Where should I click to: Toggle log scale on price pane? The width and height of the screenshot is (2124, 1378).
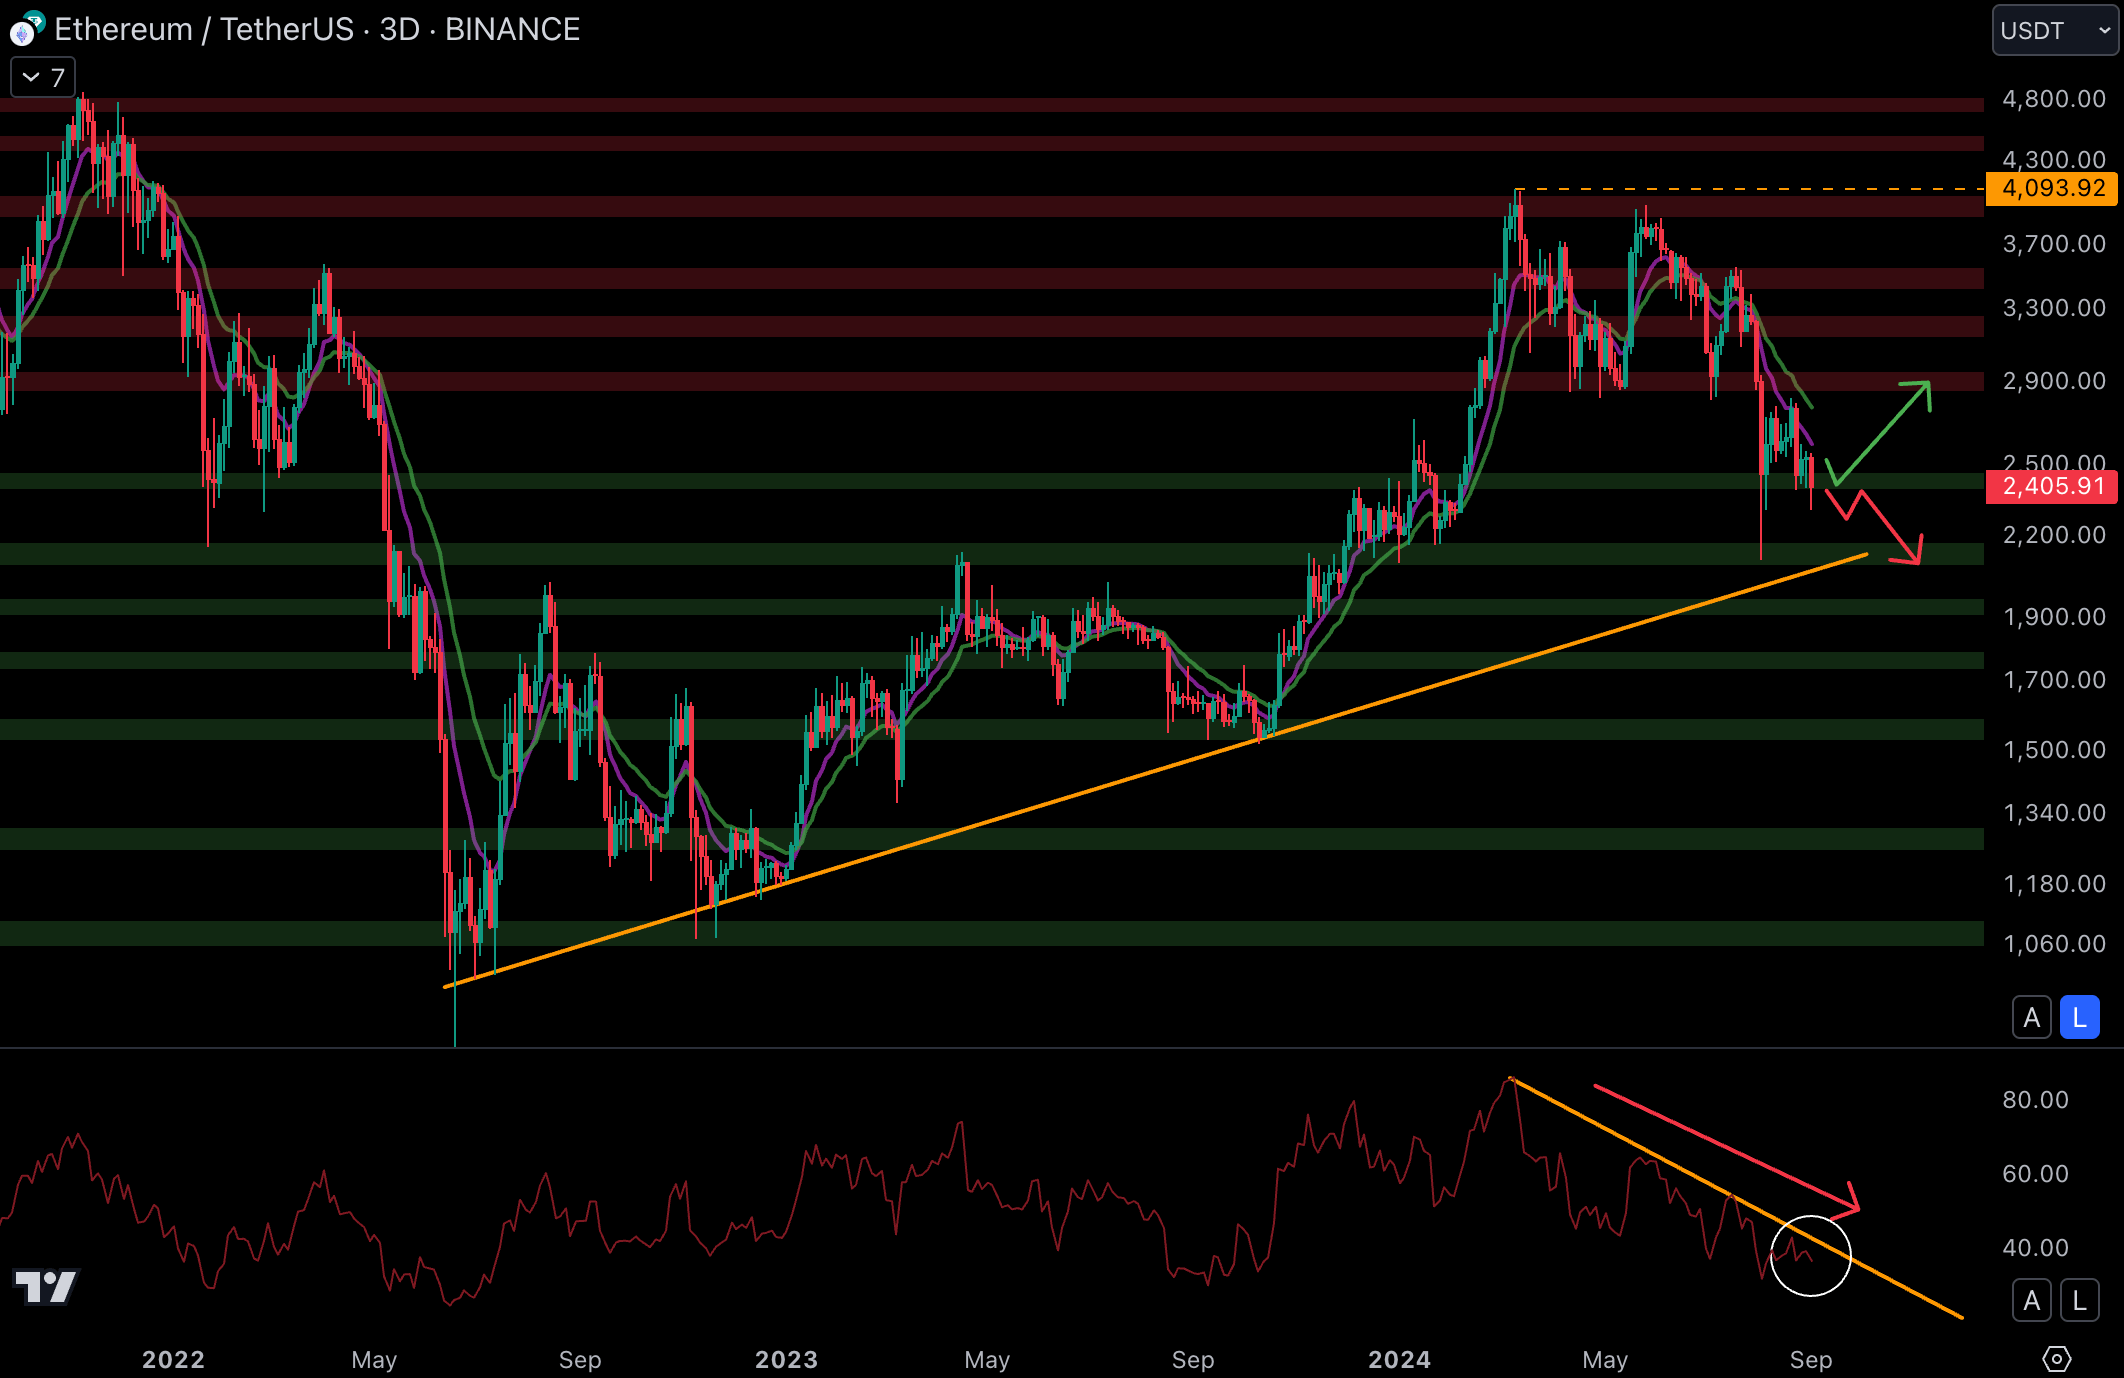pos(2080,1018)
